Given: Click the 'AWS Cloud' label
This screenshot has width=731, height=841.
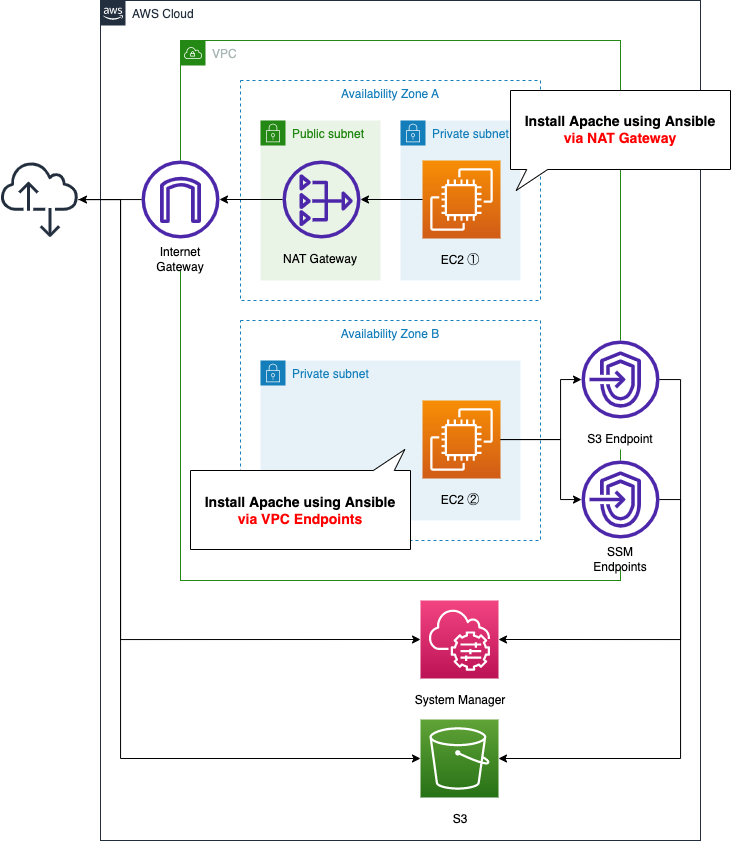Looking at the screenshot, I should point(163,14).
